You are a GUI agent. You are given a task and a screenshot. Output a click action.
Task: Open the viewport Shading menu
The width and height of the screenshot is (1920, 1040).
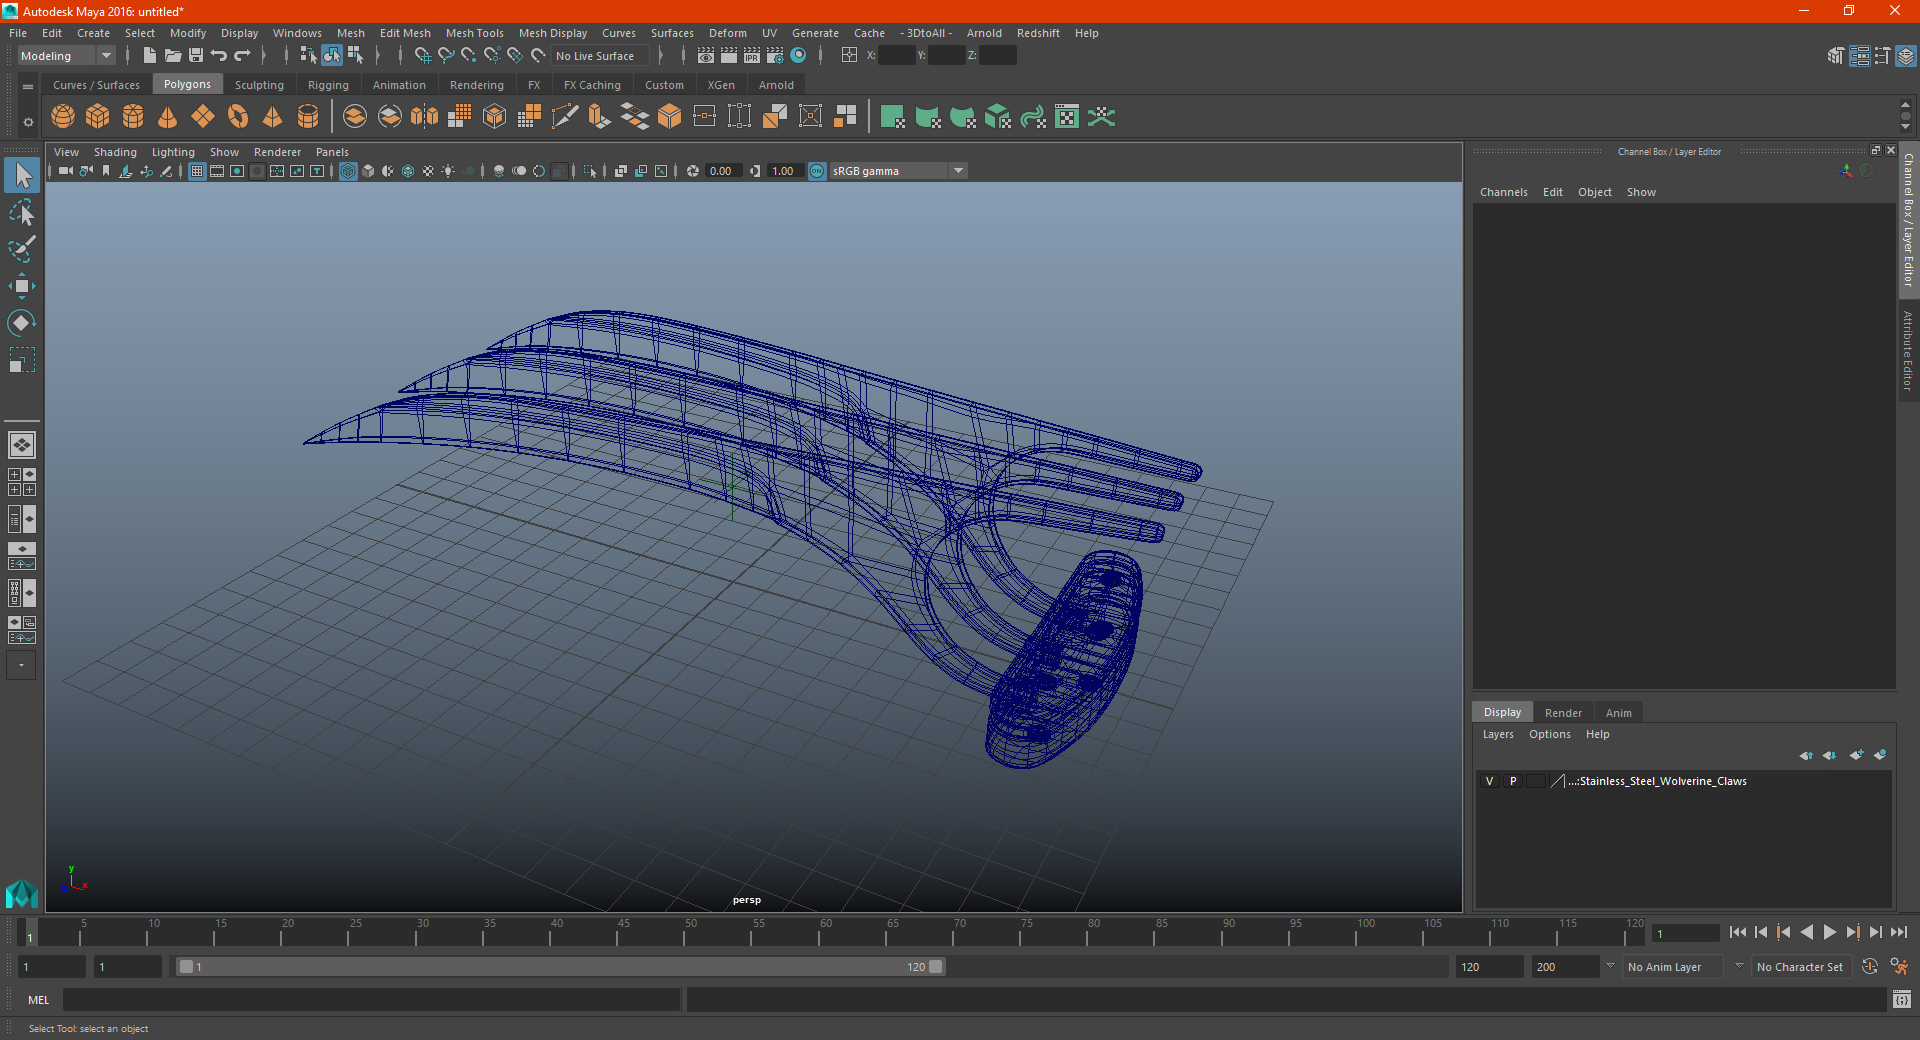tap(115, 152)
